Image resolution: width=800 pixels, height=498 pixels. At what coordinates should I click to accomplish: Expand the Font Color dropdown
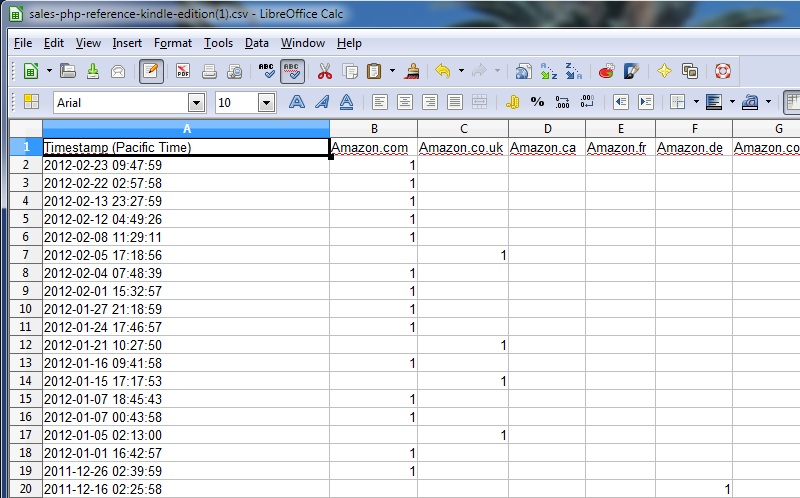pos(768,102)
